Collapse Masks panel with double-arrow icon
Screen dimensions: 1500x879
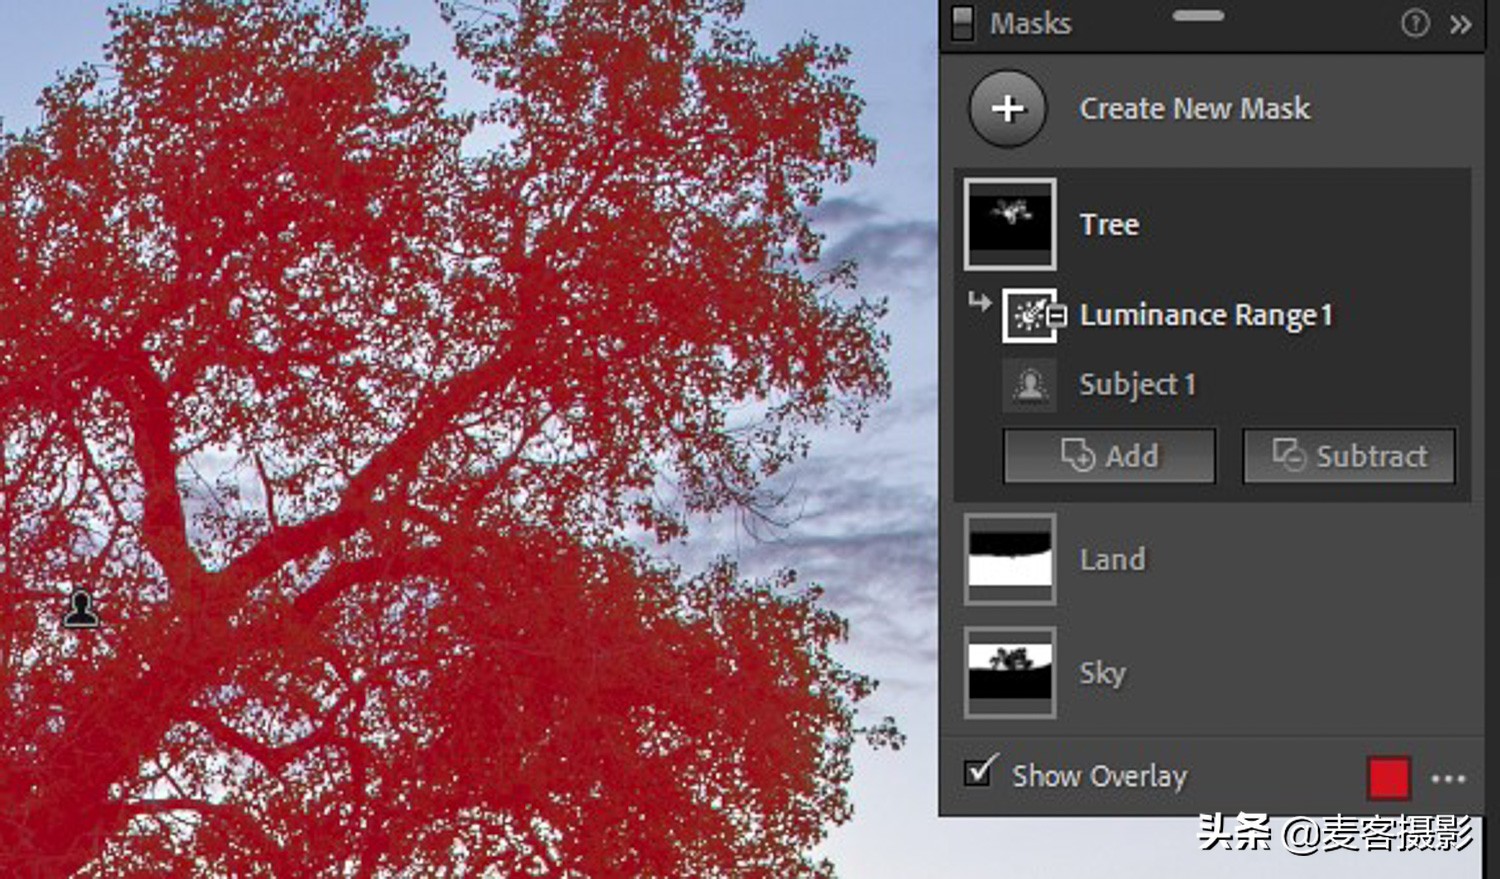pyautogui.click(x=1461, y=24)
